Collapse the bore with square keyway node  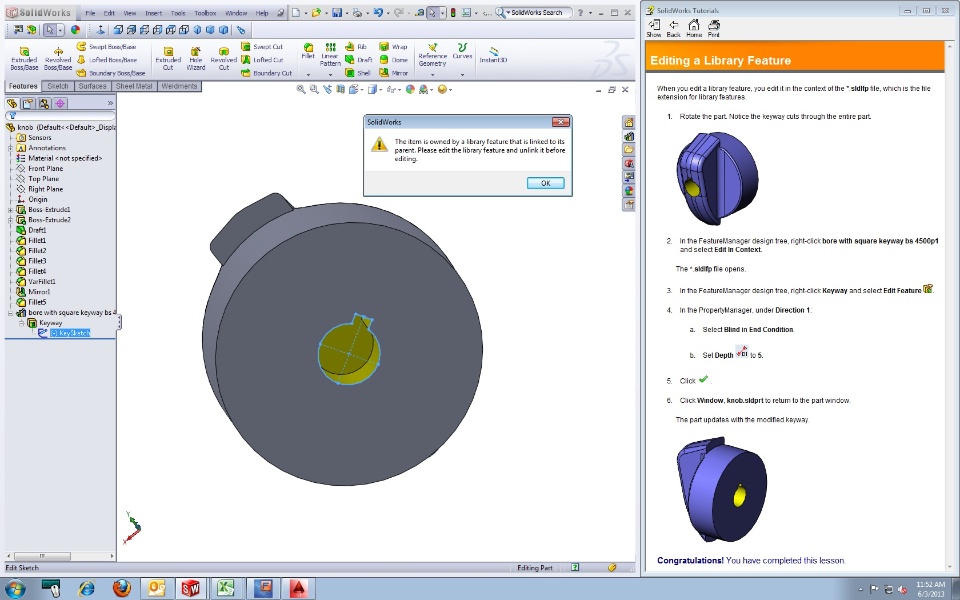tap(10, 313)
